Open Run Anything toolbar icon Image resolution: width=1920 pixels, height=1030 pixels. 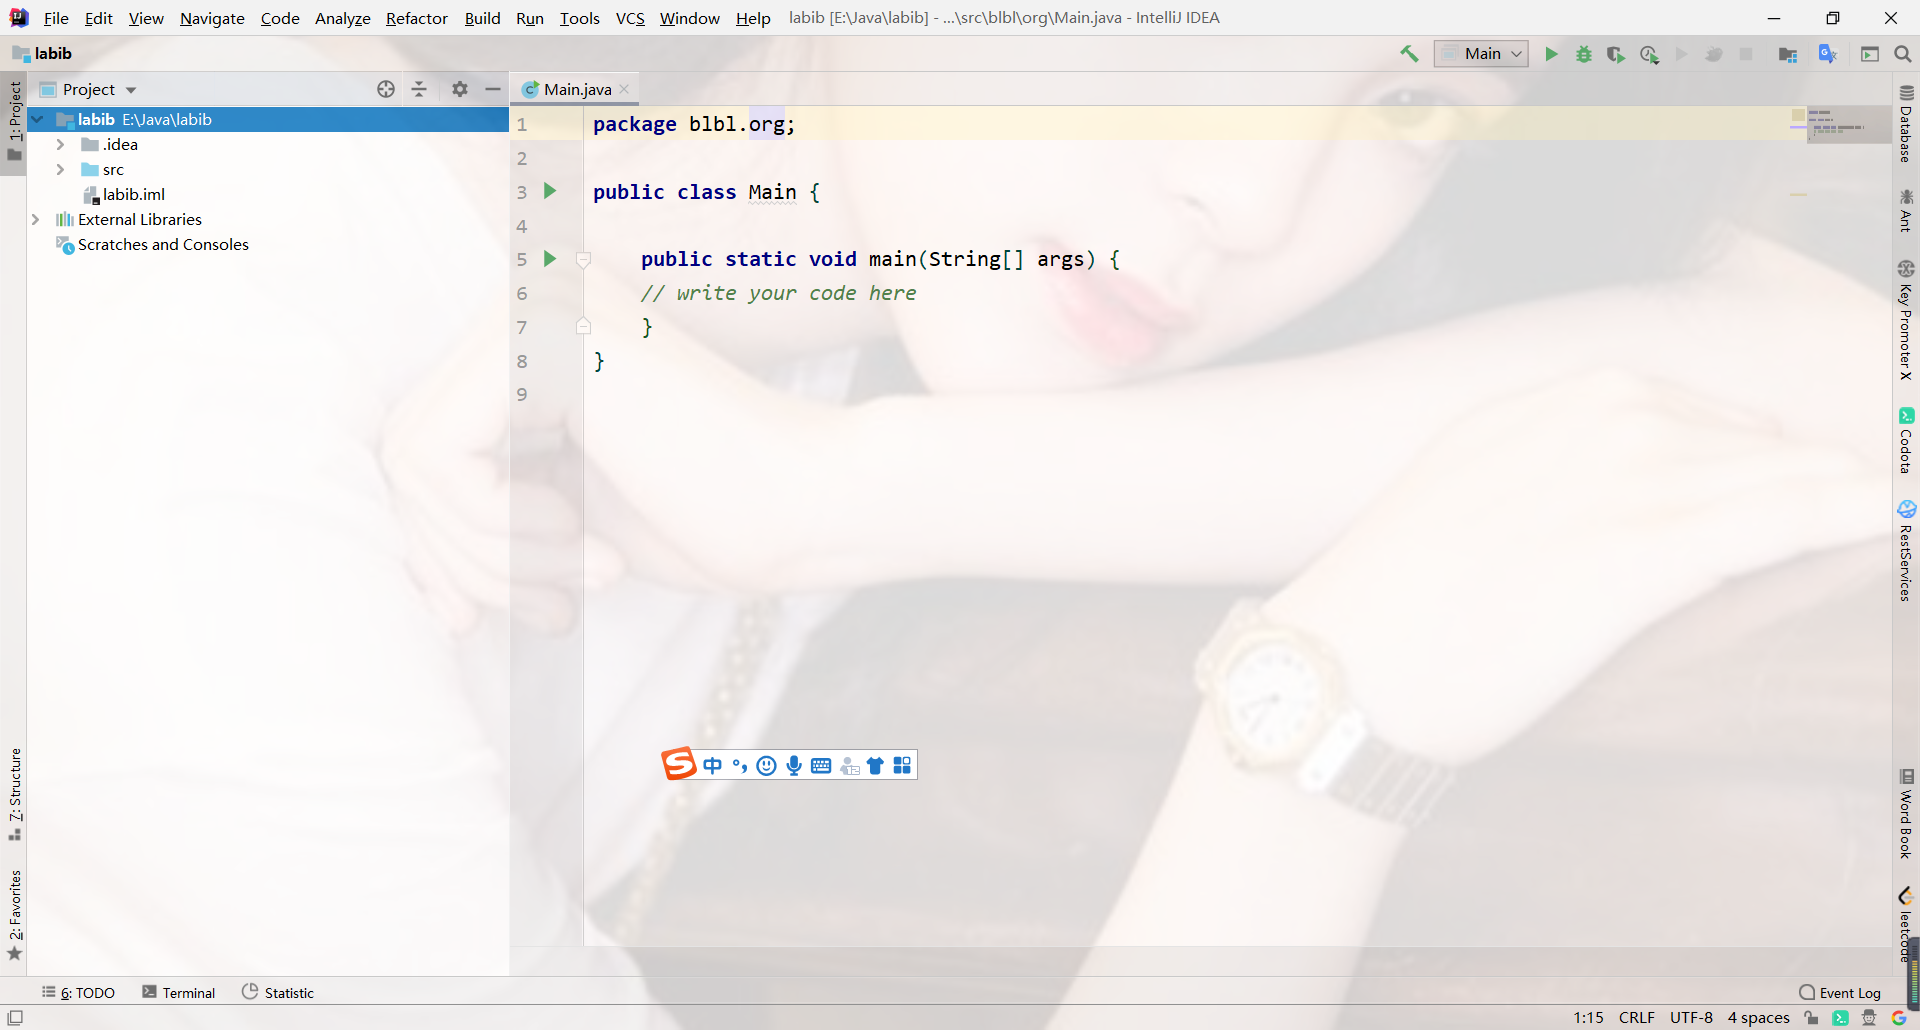click(x=1870, y=54)
